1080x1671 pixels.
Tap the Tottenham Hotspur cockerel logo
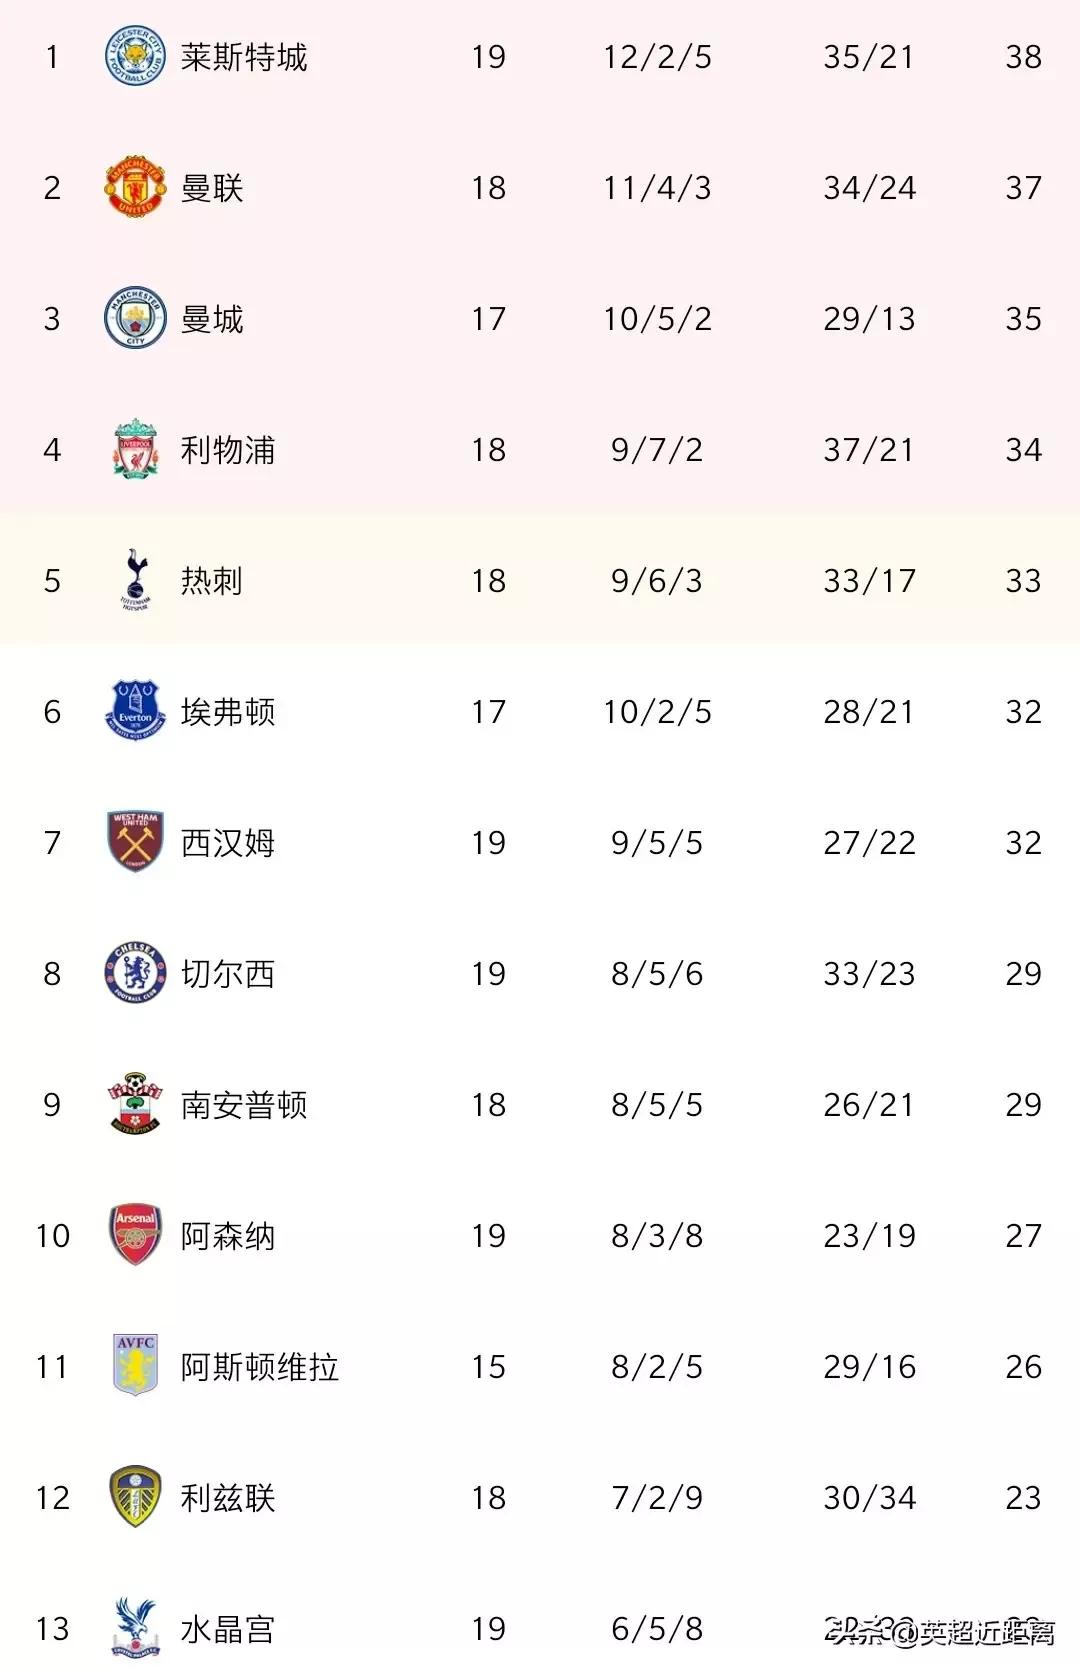135,580
